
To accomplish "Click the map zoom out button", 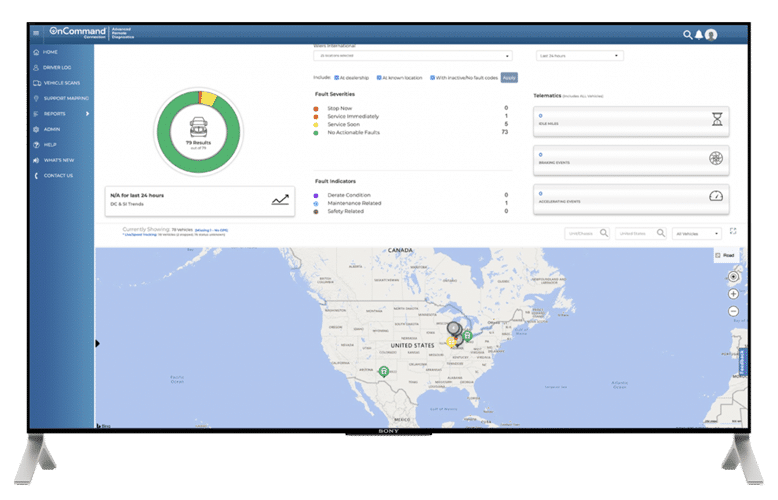I will coord(733,311).
